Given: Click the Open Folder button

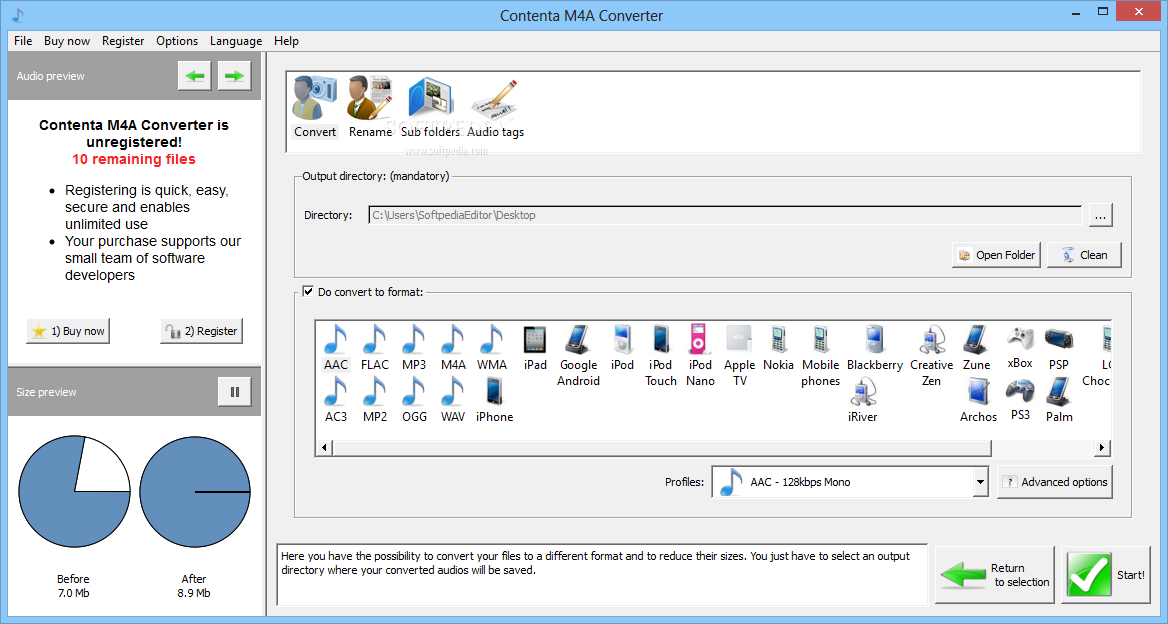Looking at the screenshot, I should (996, 255).
